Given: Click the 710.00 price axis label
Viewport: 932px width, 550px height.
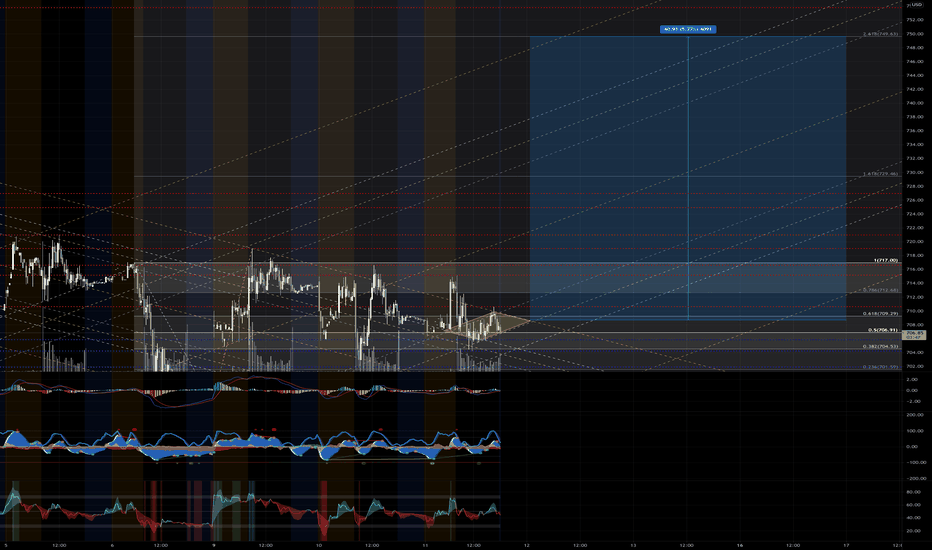Looking at the screenshot, I should [x=914, y=311].
